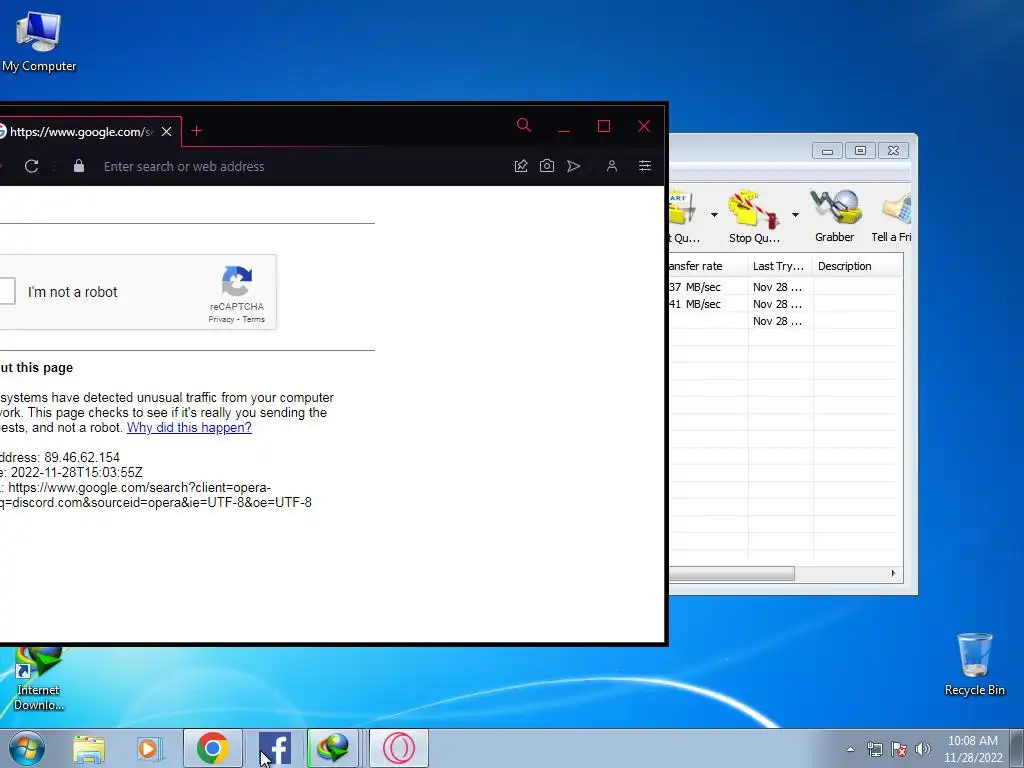The height and width of the screenshot is (768, 1024).
Task: Select row with 37 MB/sec transfer rate
Action: (x=786, y=287)
